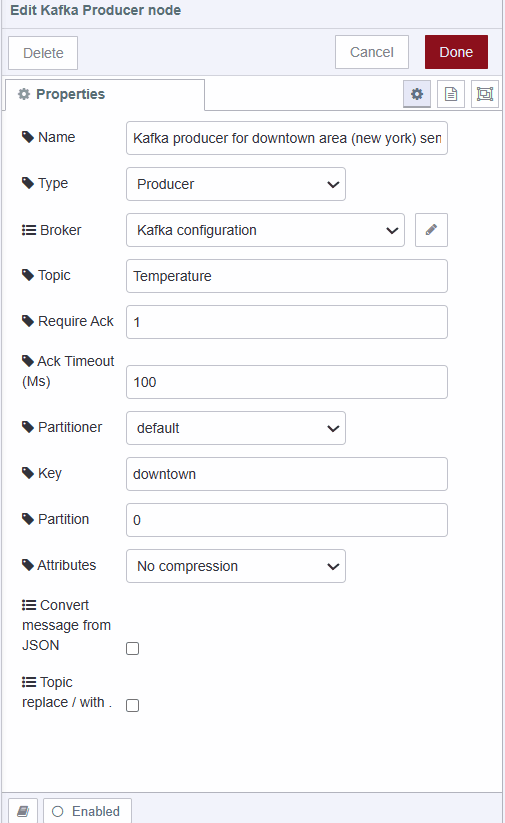Click the red Done button
Viewport: 505px width, 823px height.
click(x=456, y=52)
